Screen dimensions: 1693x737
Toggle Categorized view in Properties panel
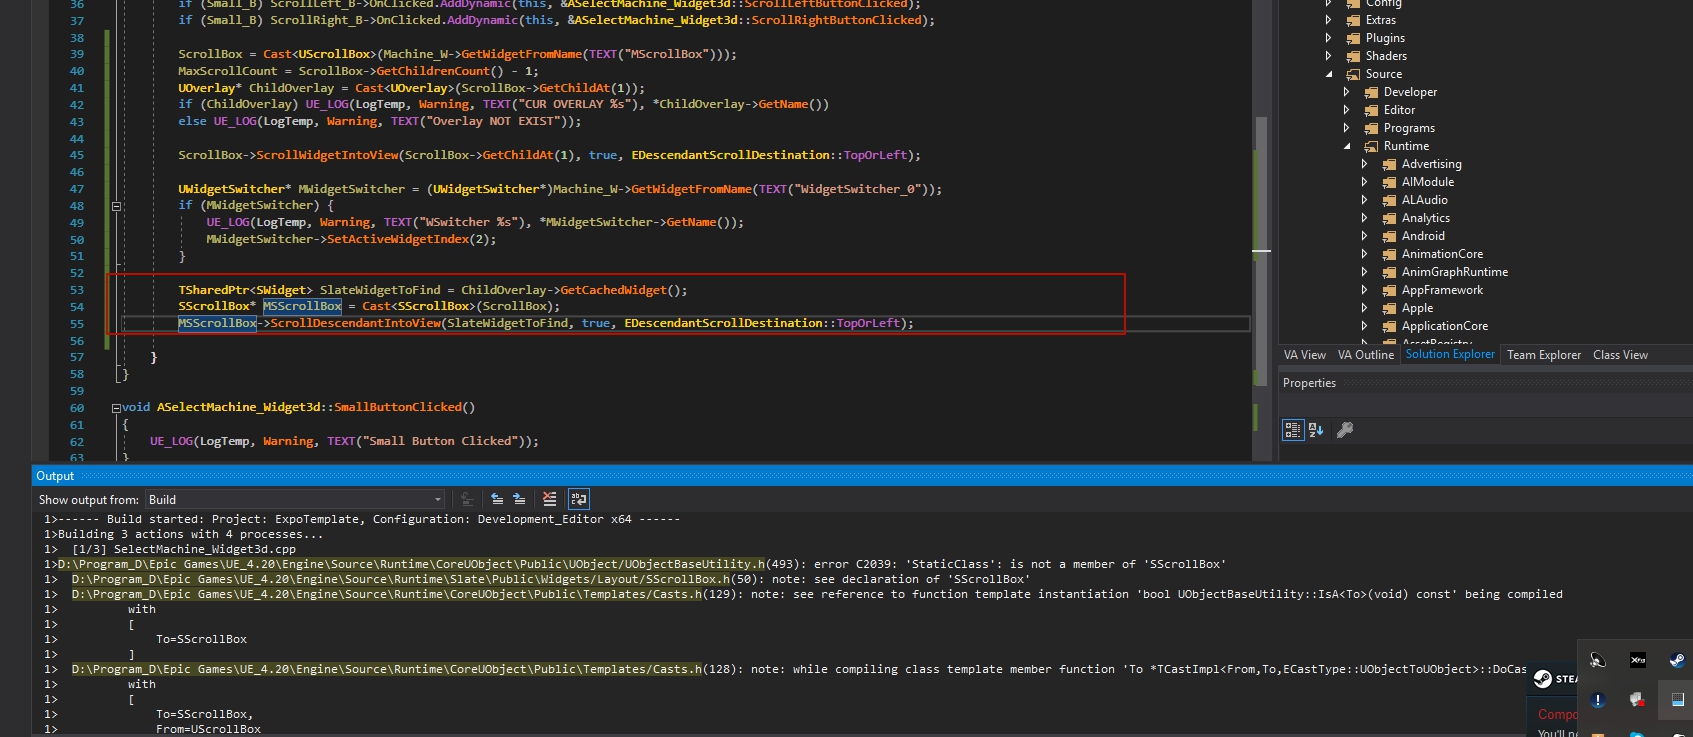point(1293,430)
